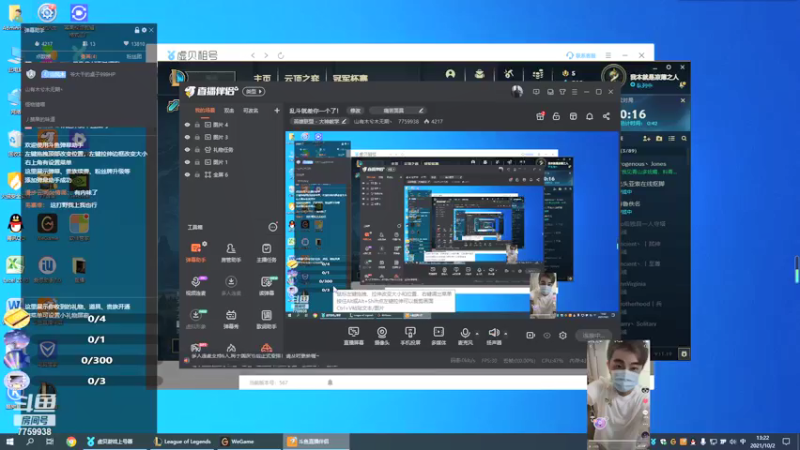Viewport: 800px width, 450px height.
Task: Open League of Legends taskbar item
Action: 183,442
